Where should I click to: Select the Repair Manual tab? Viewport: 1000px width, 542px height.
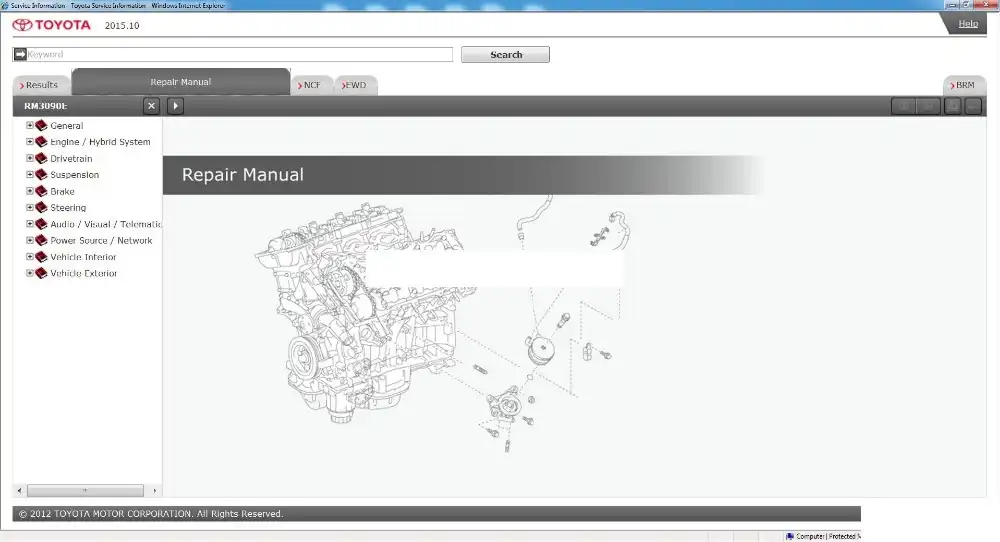(x=180, y=82)
